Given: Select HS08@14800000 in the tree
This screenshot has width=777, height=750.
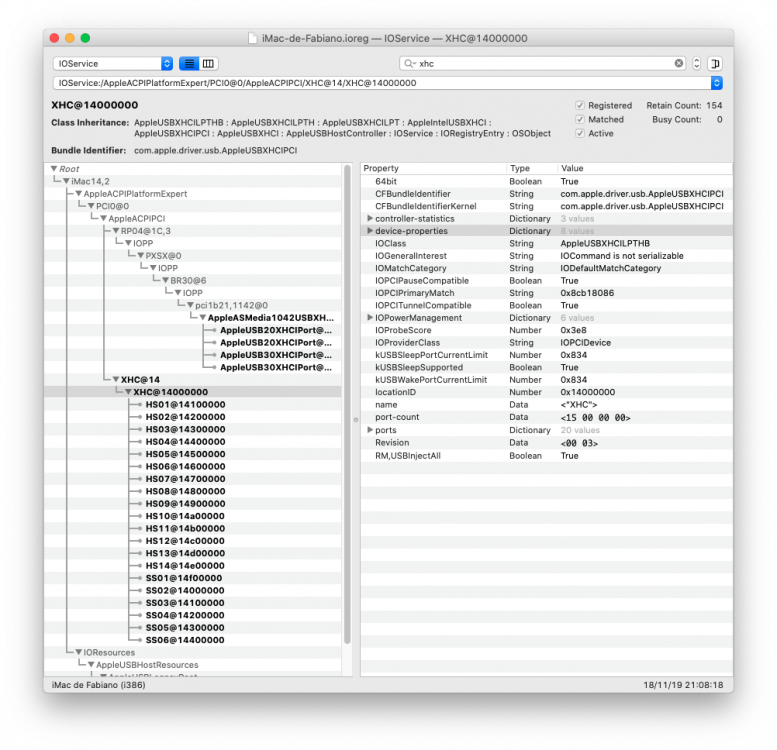Looking at the screenshot, I should [x=185, y=491].
